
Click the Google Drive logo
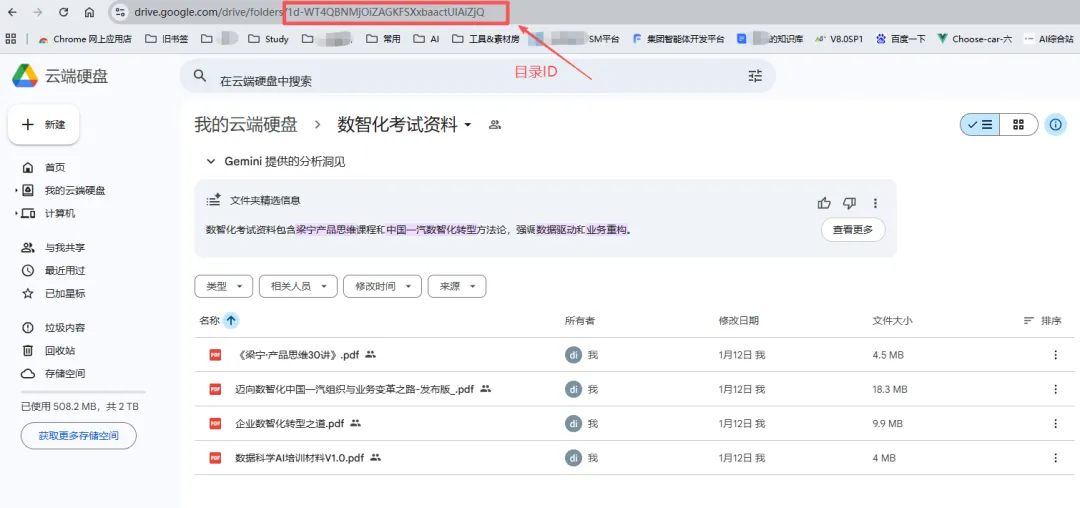[25, 75]
